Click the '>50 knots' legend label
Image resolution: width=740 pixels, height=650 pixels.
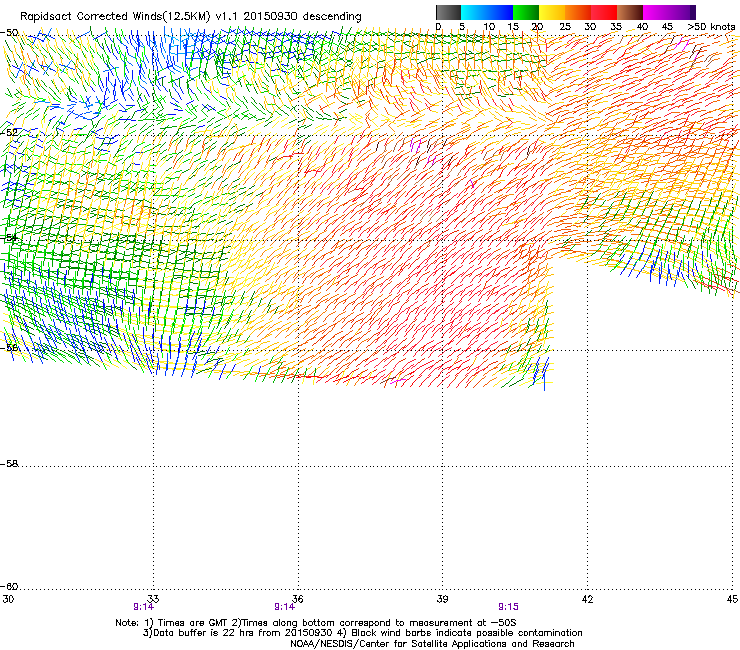click(711, 27)
